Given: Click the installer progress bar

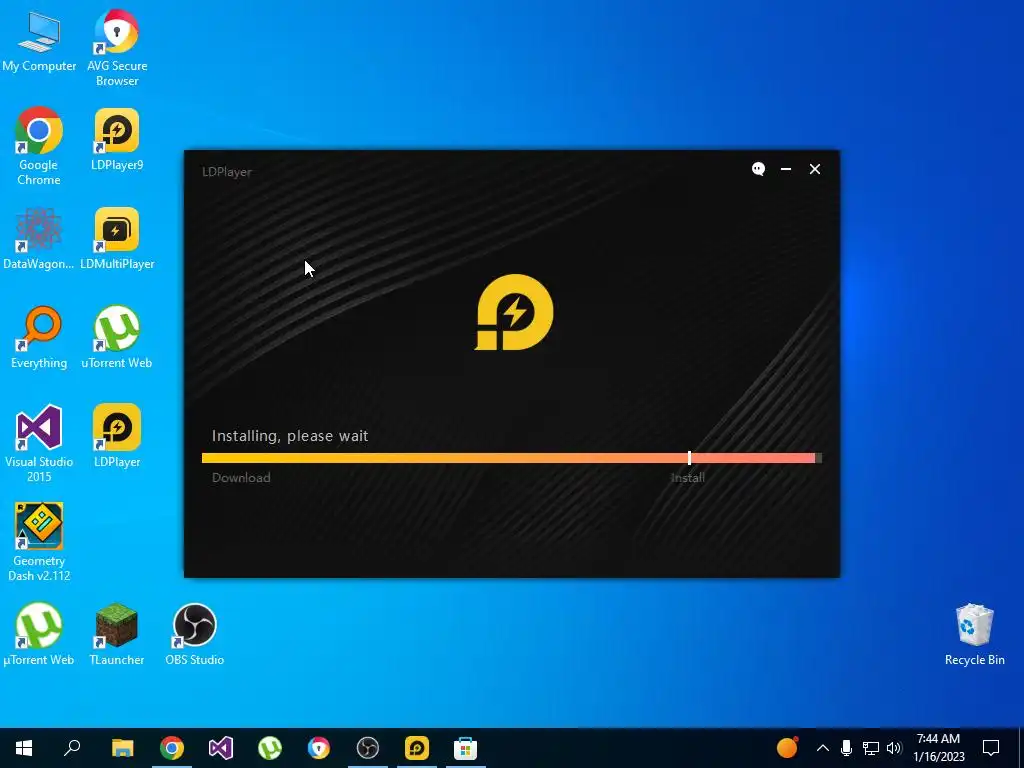Looking at the screenshot, I should coord(511,458).
